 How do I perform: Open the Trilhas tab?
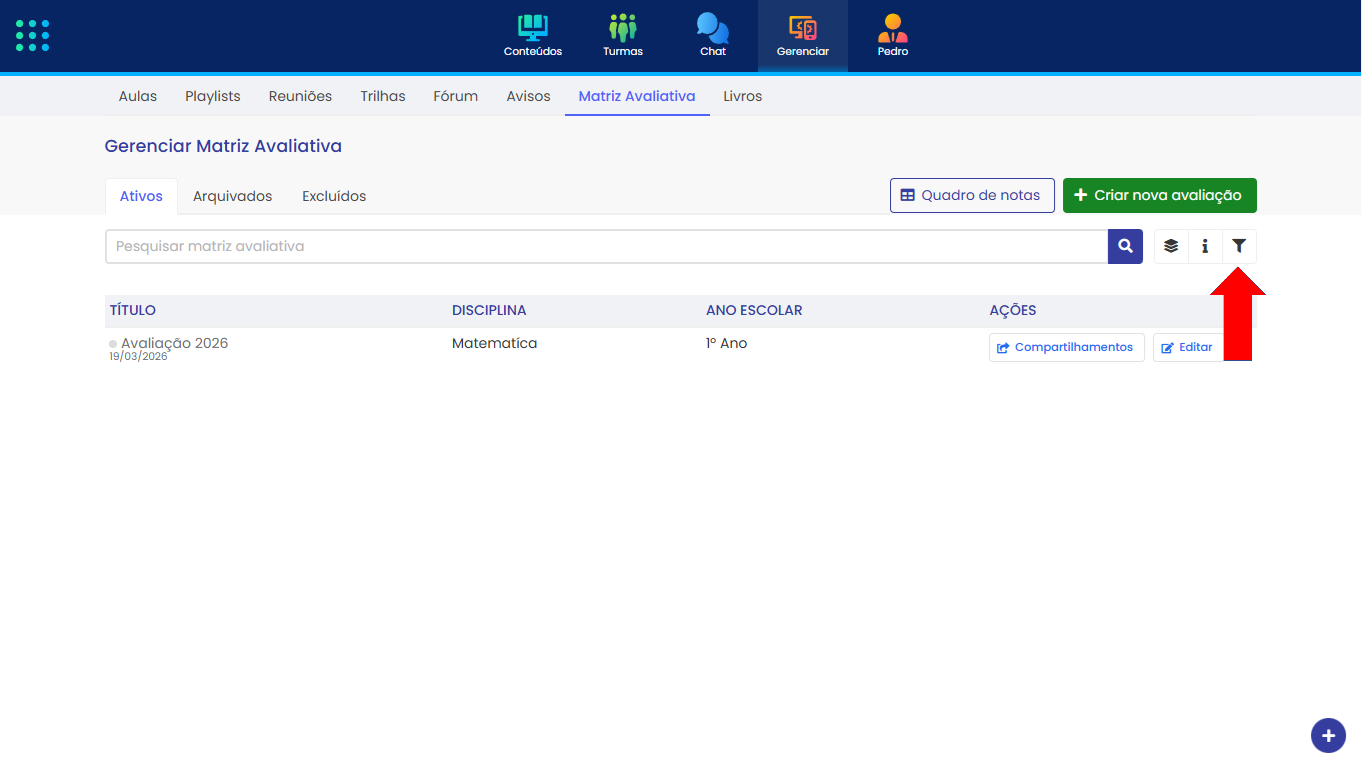(x=383, y=96)
